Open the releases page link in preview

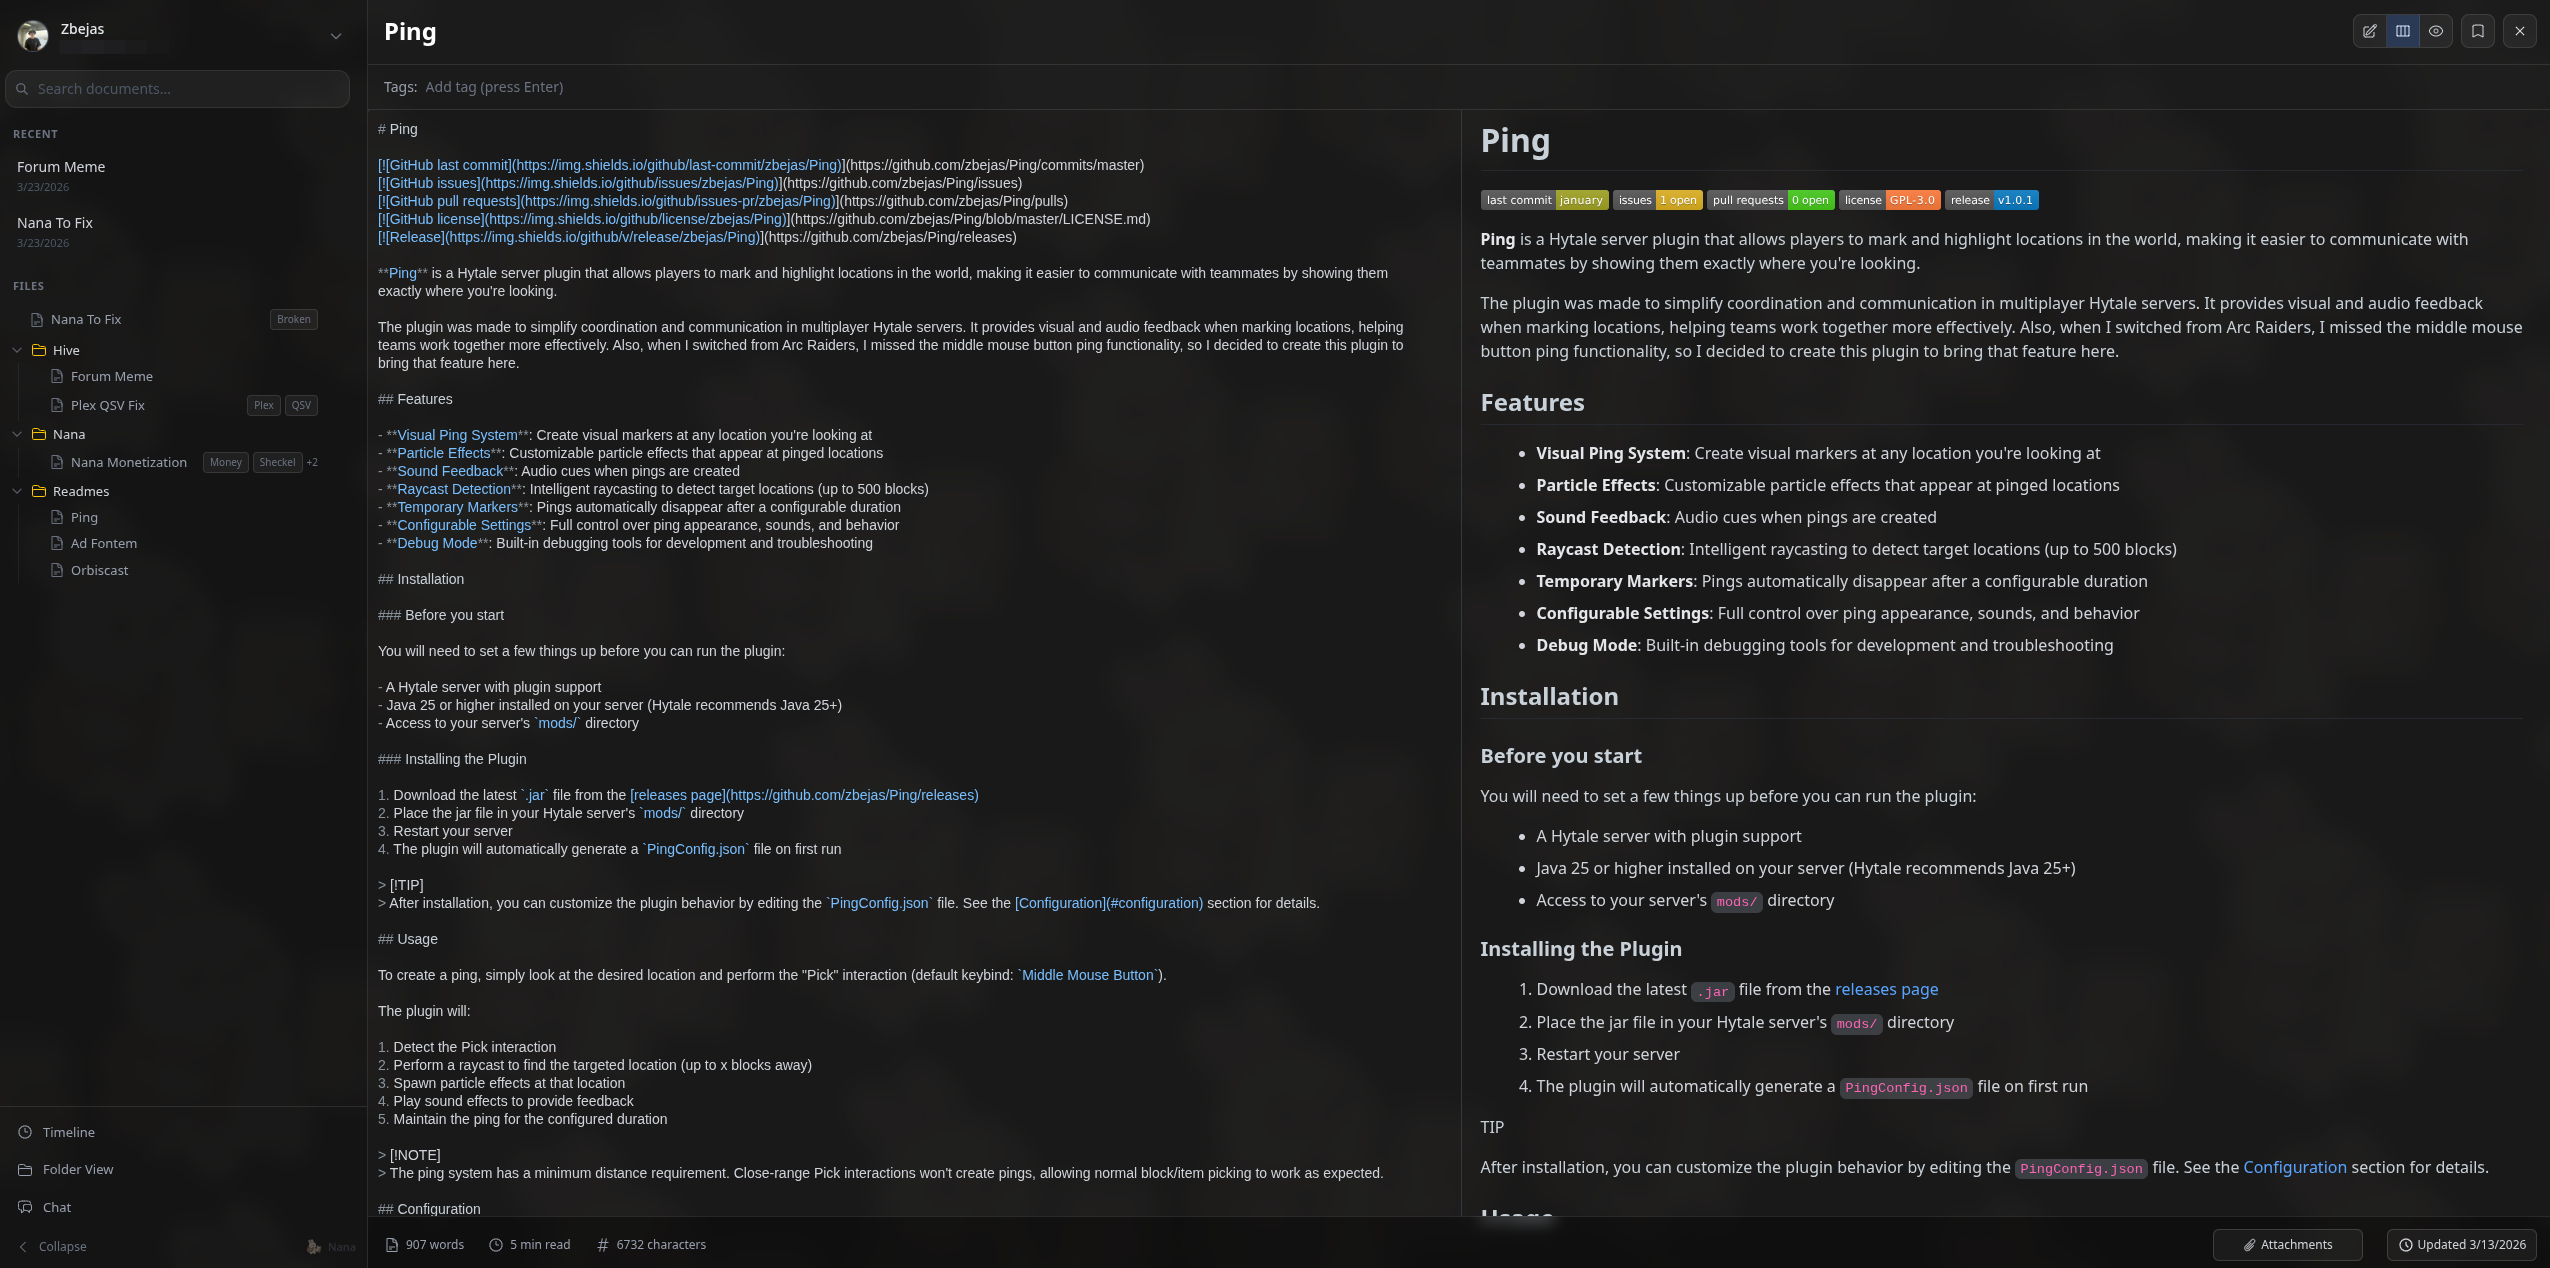1886,989
